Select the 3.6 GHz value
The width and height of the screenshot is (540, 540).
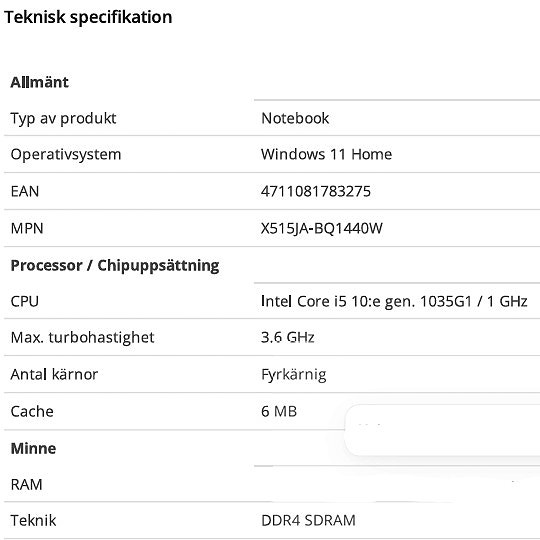pyautogui.click(x=288, y=338)
